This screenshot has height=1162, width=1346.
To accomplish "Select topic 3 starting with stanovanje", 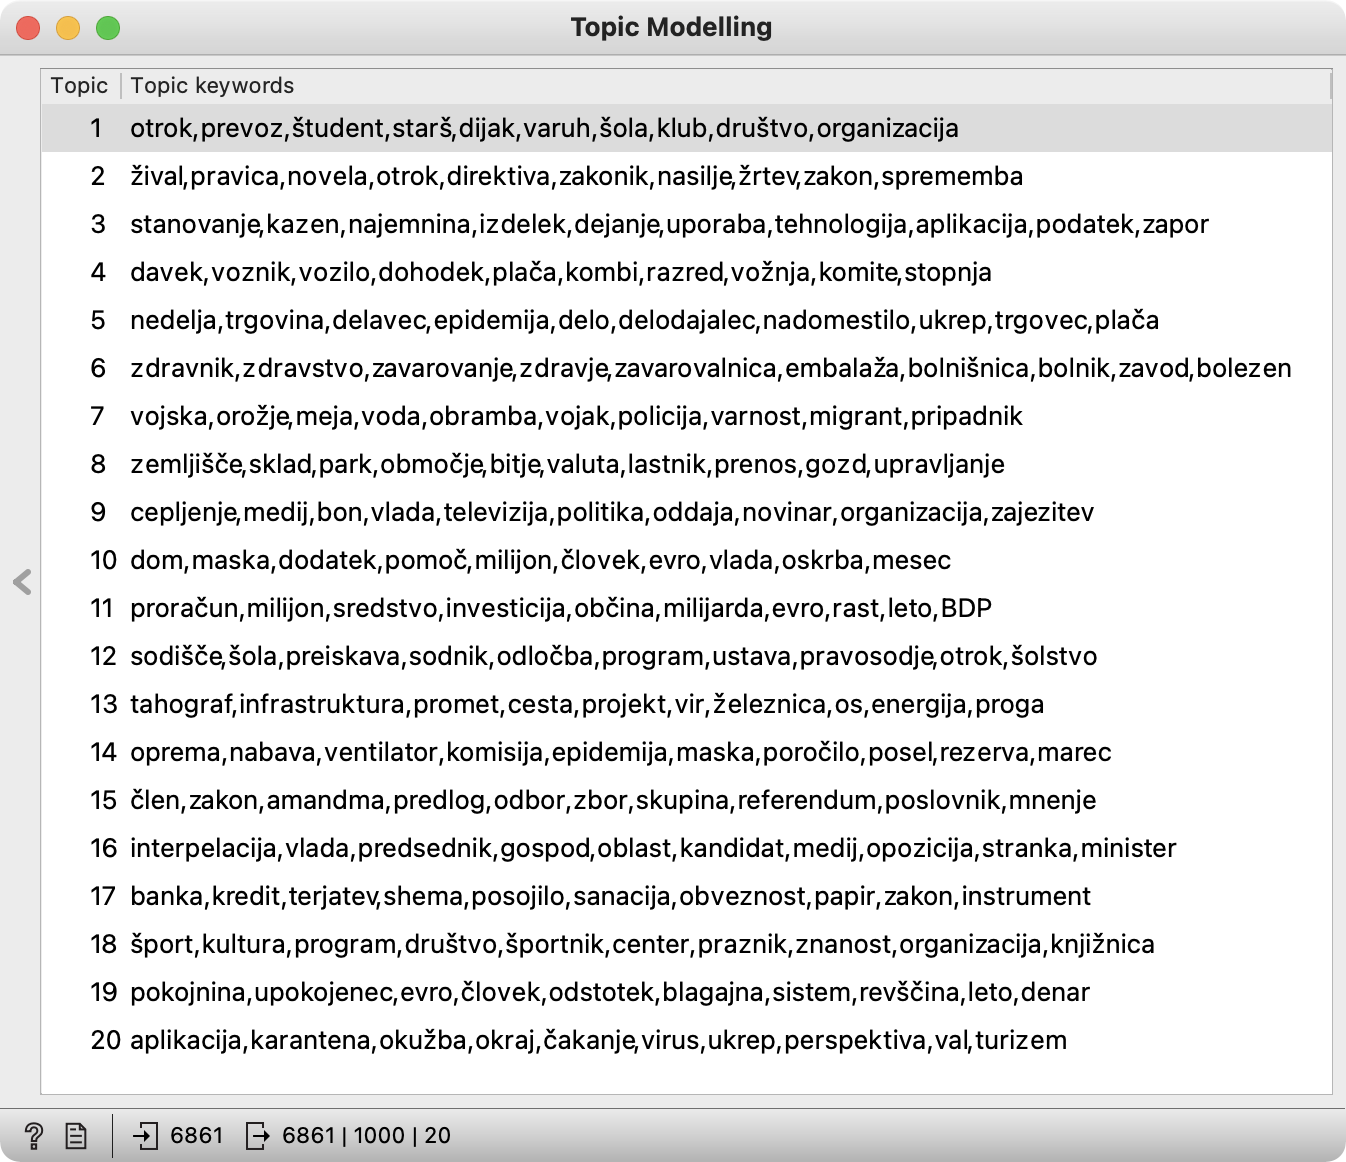I will coord(669,224).
